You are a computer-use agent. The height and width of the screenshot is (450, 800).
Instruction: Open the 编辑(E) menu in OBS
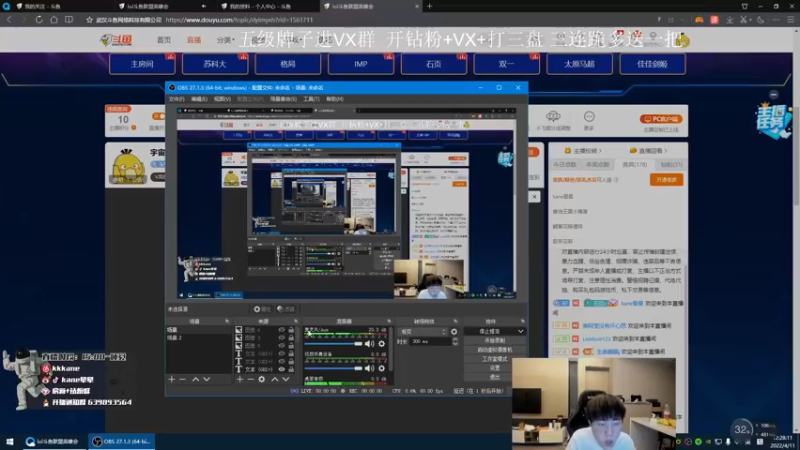199,99
